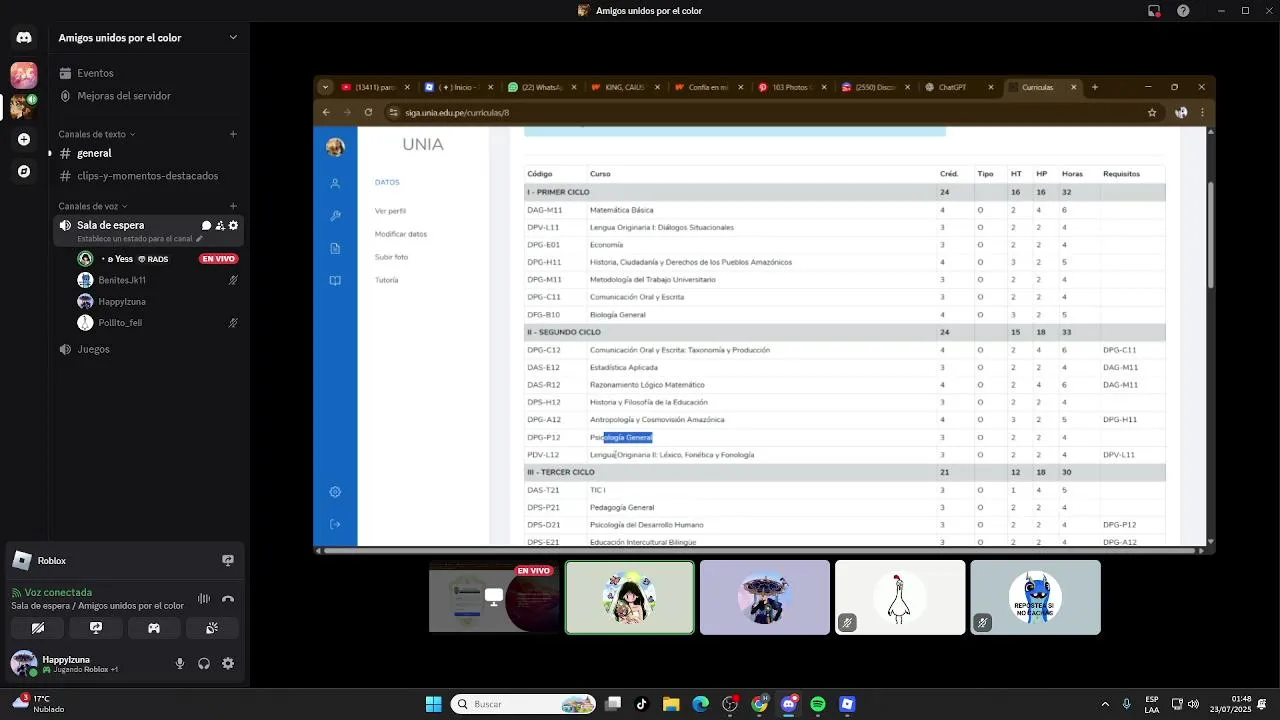Open clips-y-momentos-destacados channel
This screenshot has width=1280, height=720.
tap(147, 176)
